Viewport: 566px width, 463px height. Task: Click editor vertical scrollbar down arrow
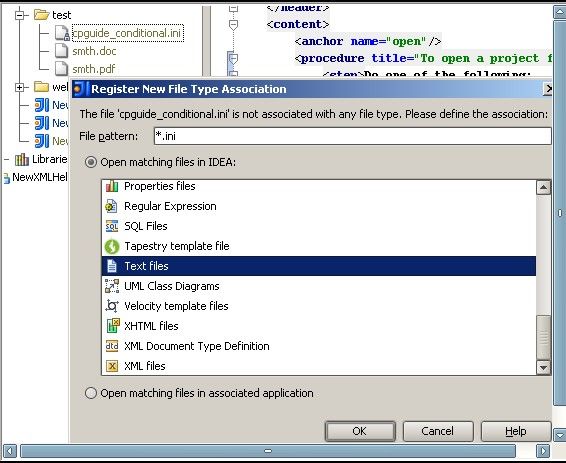pyautogui.click(x=560, y=434)
